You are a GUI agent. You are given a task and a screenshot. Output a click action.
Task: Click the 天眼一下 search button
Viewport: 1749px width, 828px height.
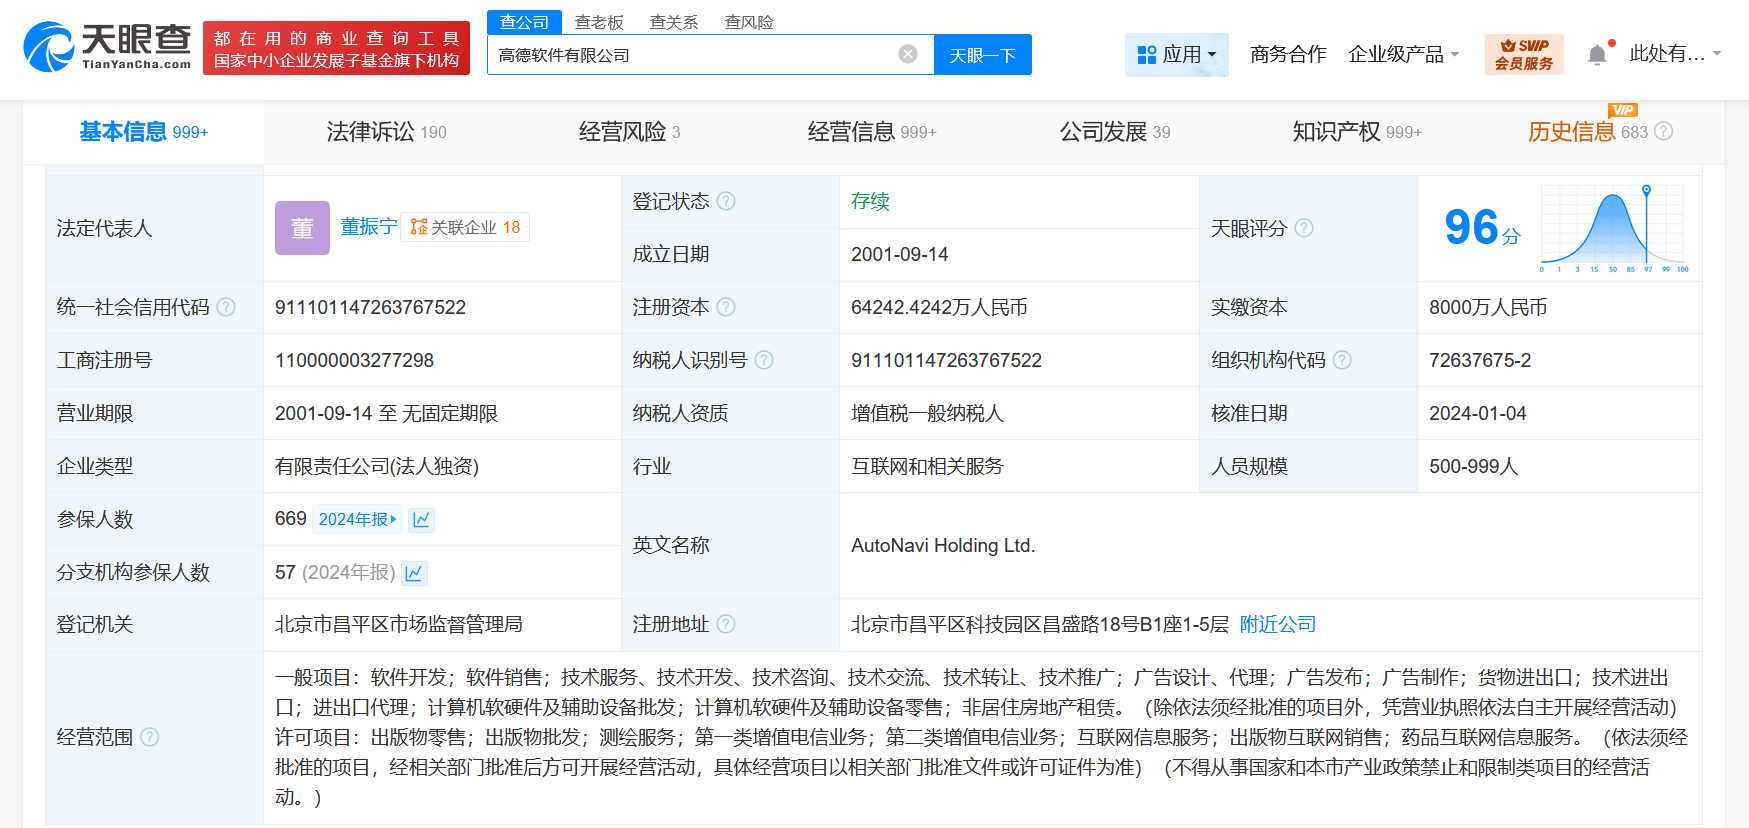pyautogui.click(x=982, y=55)
